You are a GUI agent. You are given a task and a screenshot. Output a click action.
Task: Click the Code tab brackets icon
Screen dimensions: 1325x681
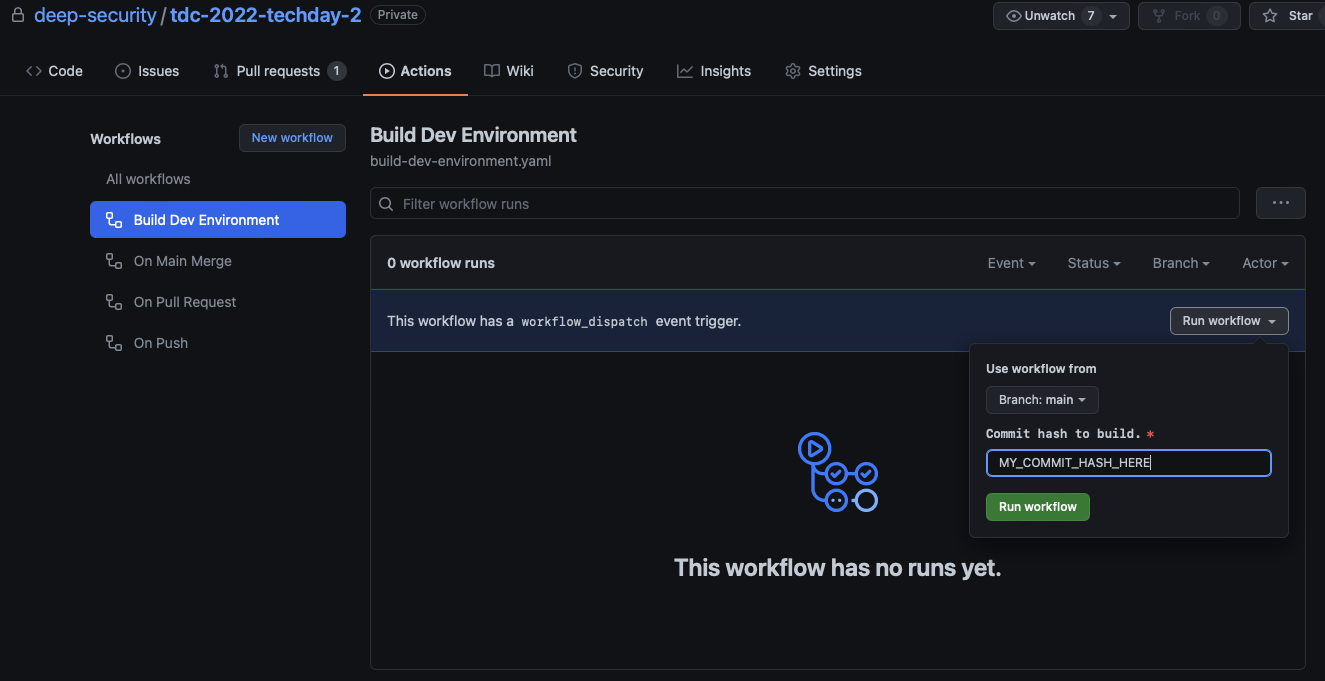(34, 71)
